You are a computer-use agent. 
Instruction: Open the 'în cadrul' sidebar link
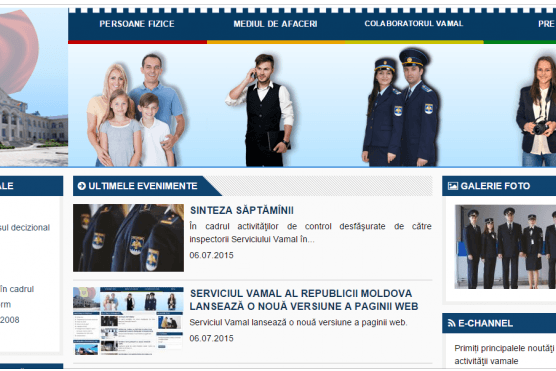tap(17, 289)
